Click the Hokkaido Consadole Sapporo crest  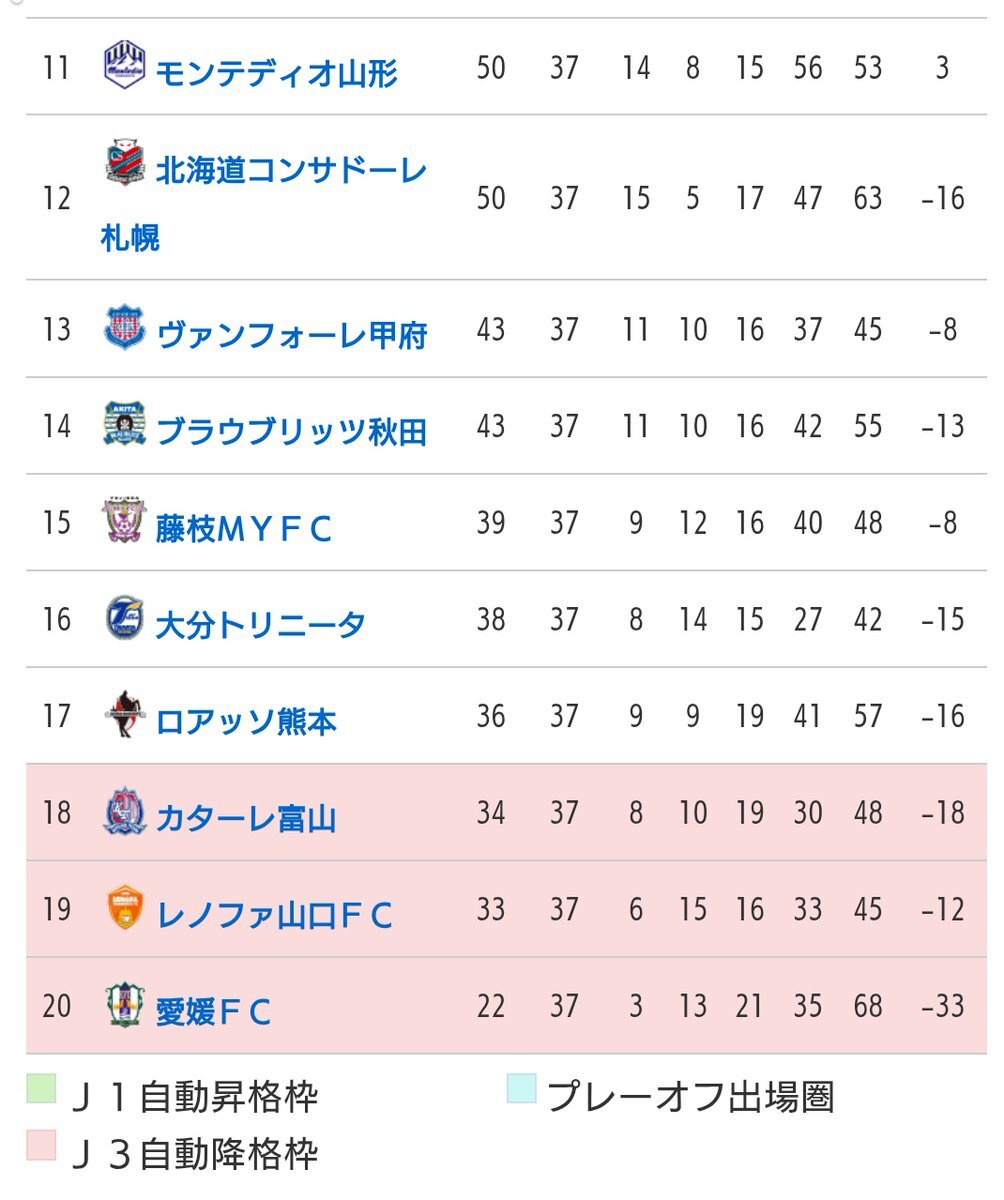125,165
